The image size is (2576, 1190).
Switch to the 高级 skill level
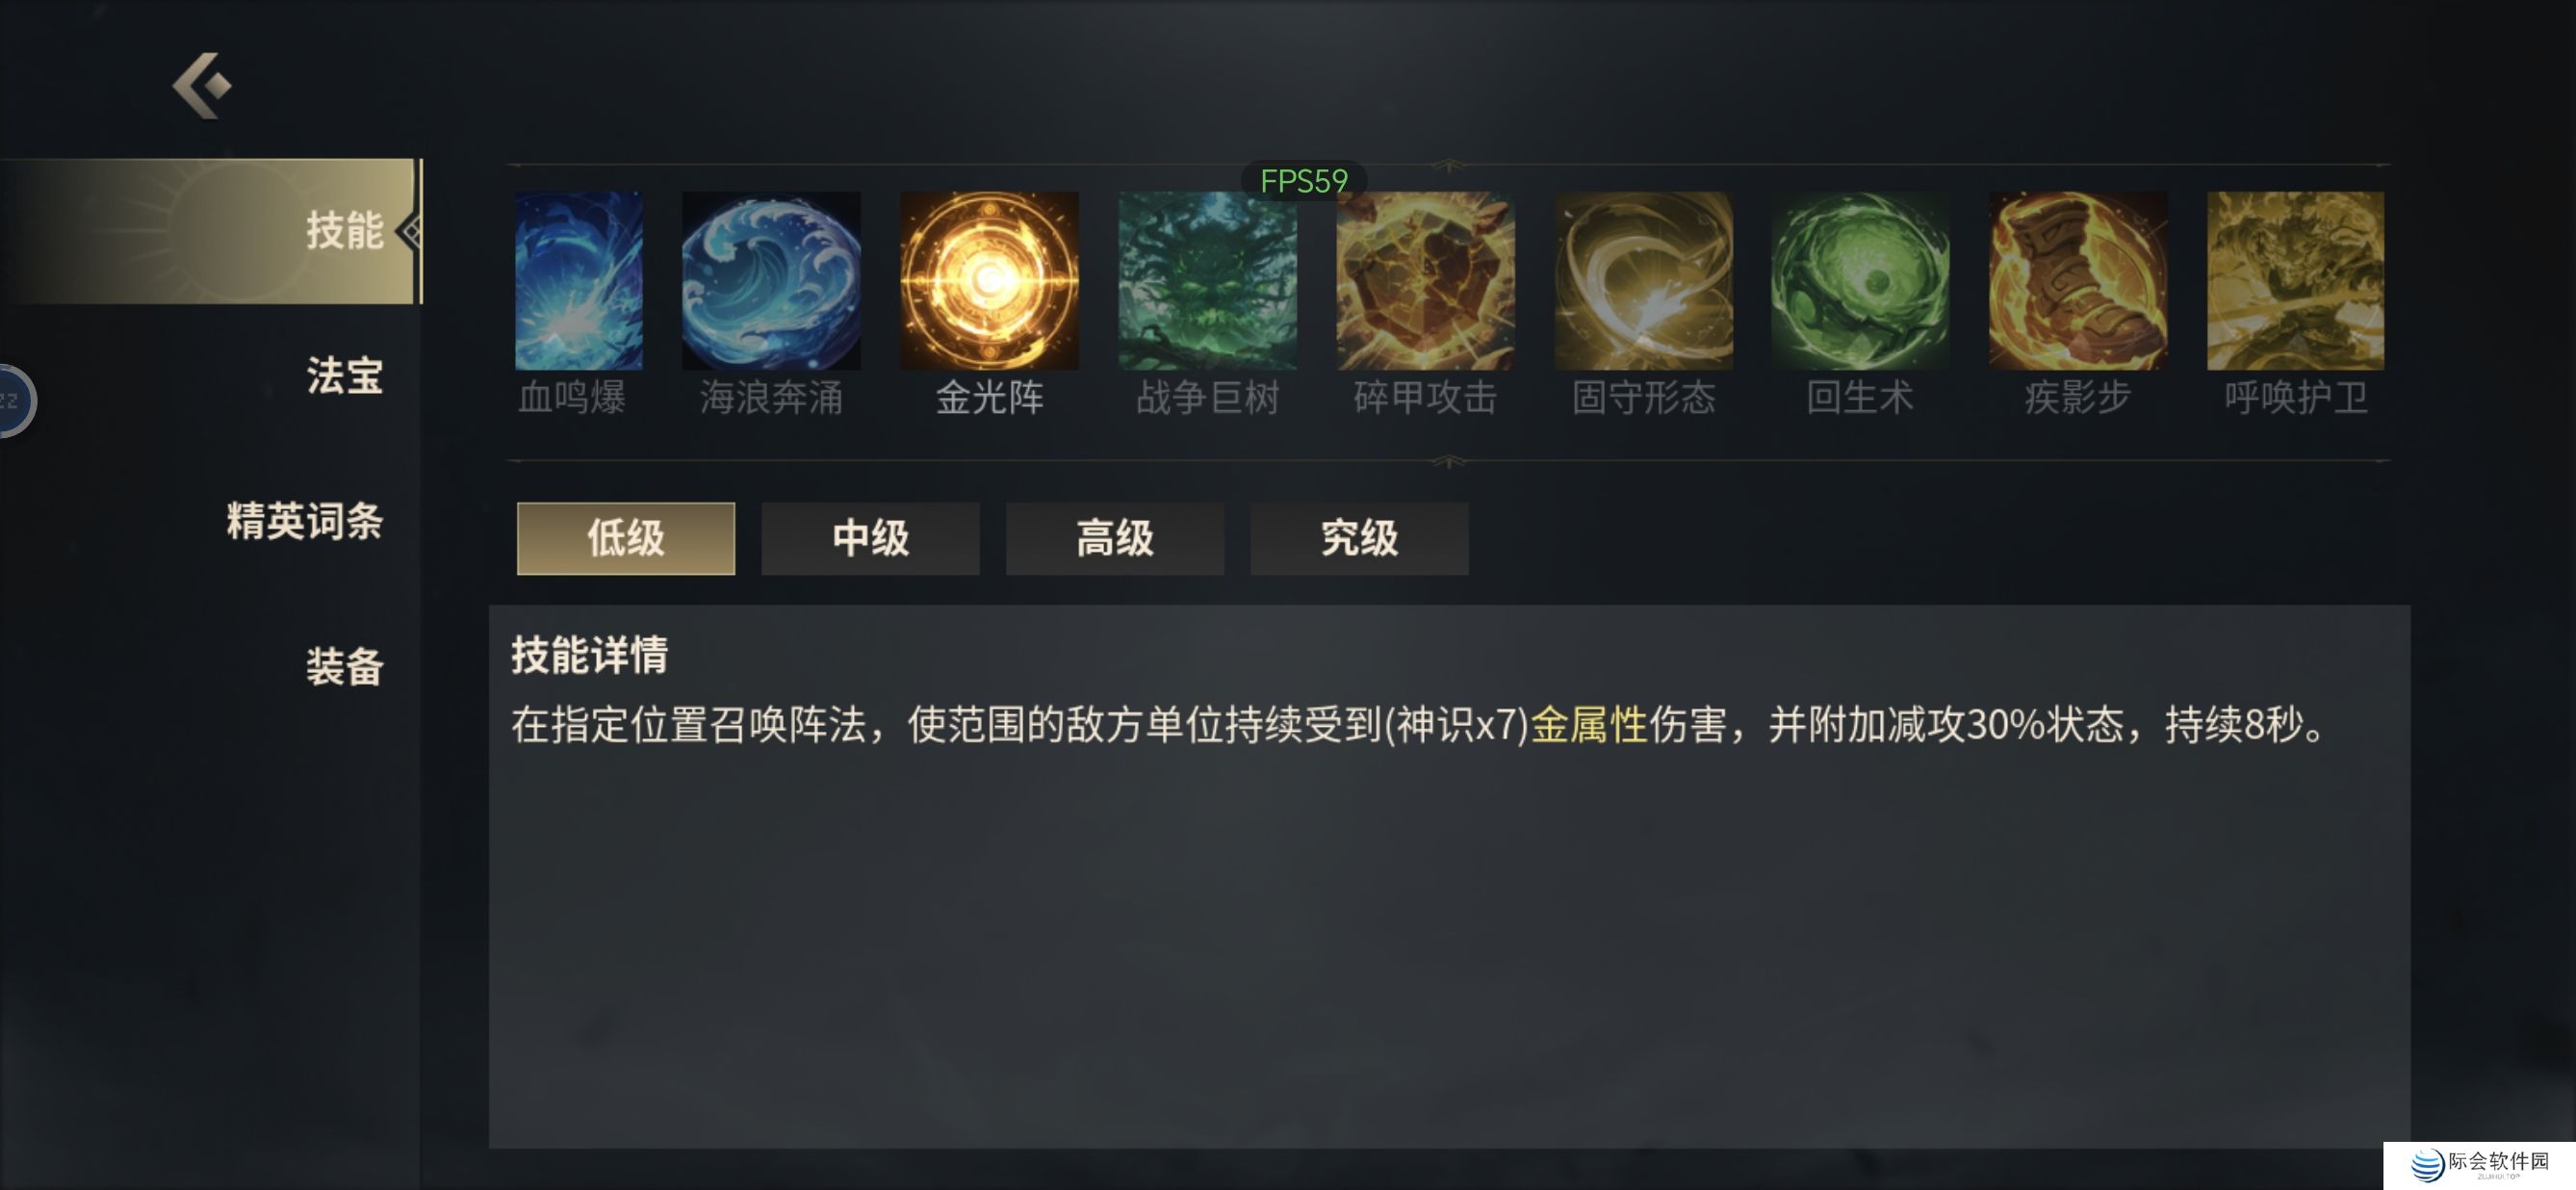click(x=1115, y=538)
